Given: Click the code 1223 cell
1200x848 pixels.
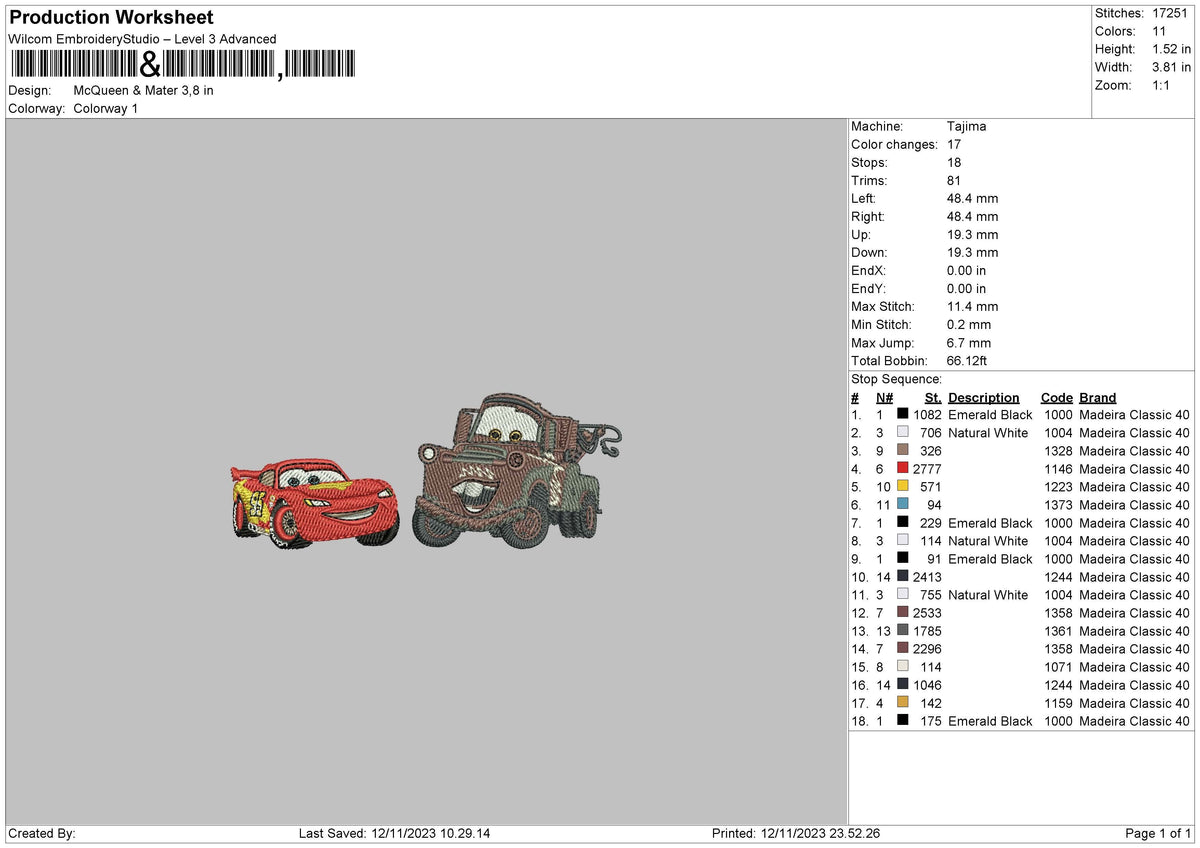Looking at the screenshot, I should (x=1057, y=487).
